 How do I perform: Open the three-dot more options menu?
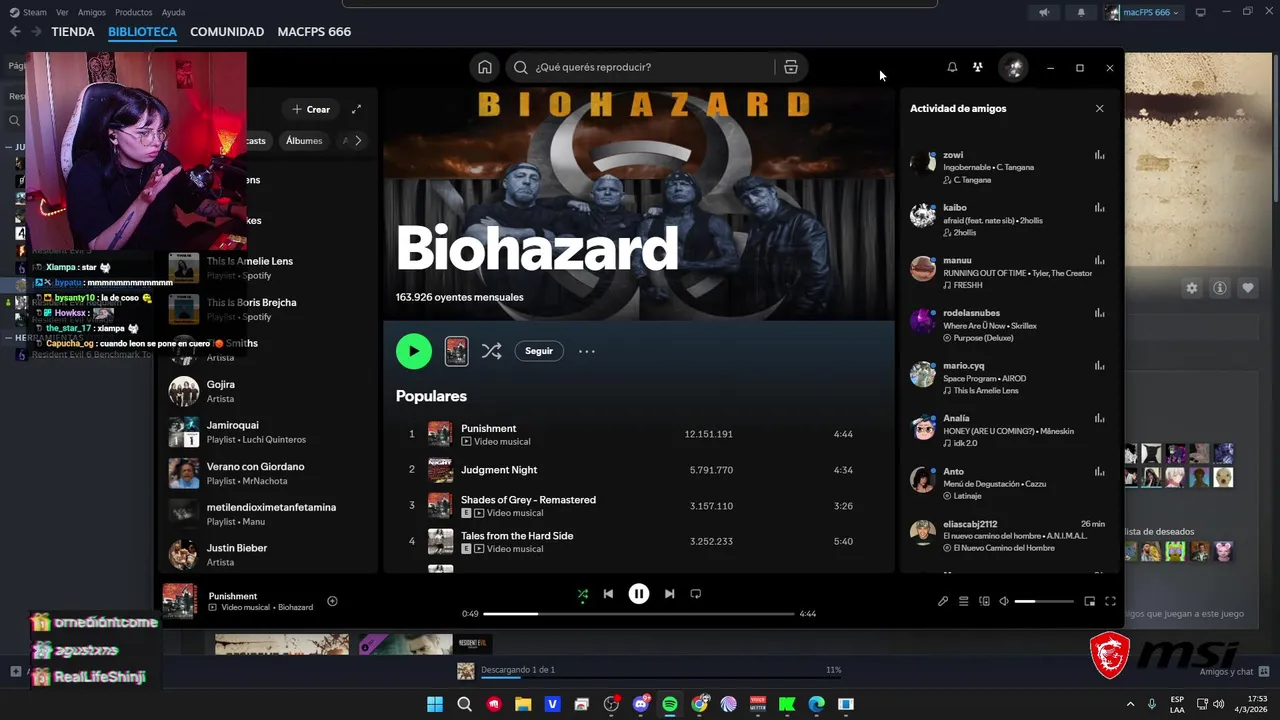click(x=587, y=351)
